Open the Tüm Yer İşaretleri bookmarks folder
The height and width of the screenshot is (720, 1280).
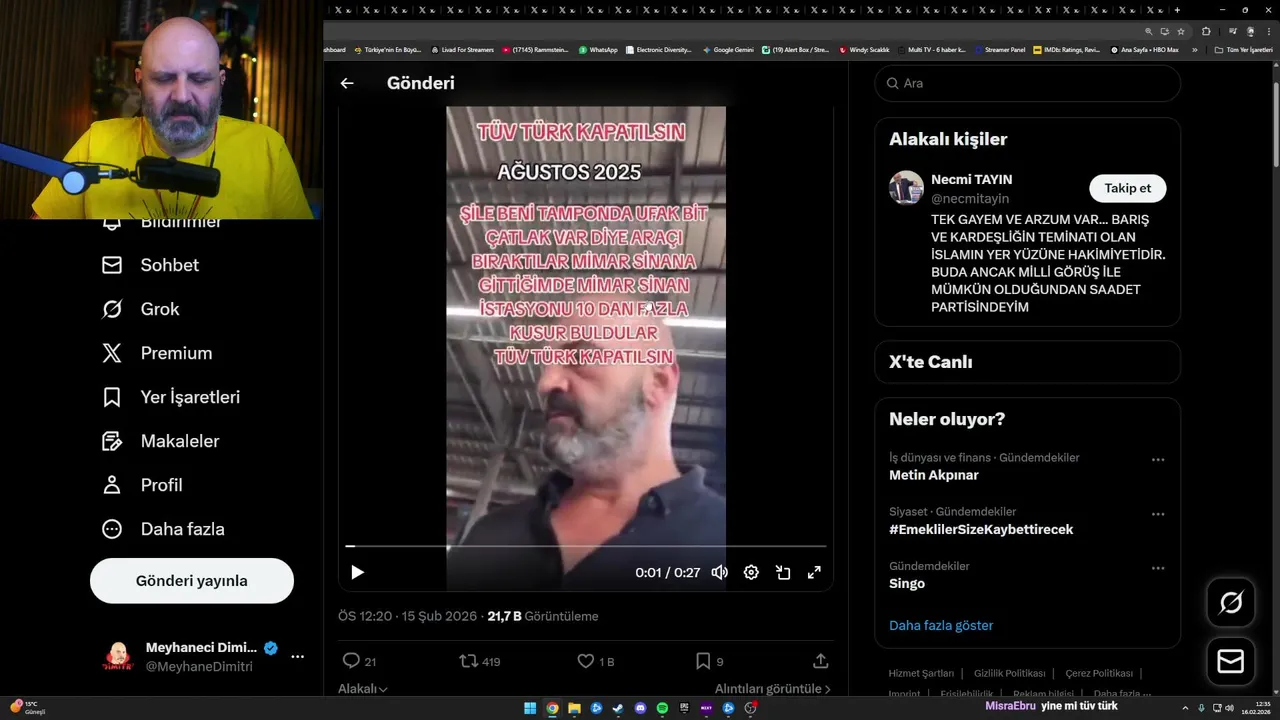click(x=1243, y=49)
